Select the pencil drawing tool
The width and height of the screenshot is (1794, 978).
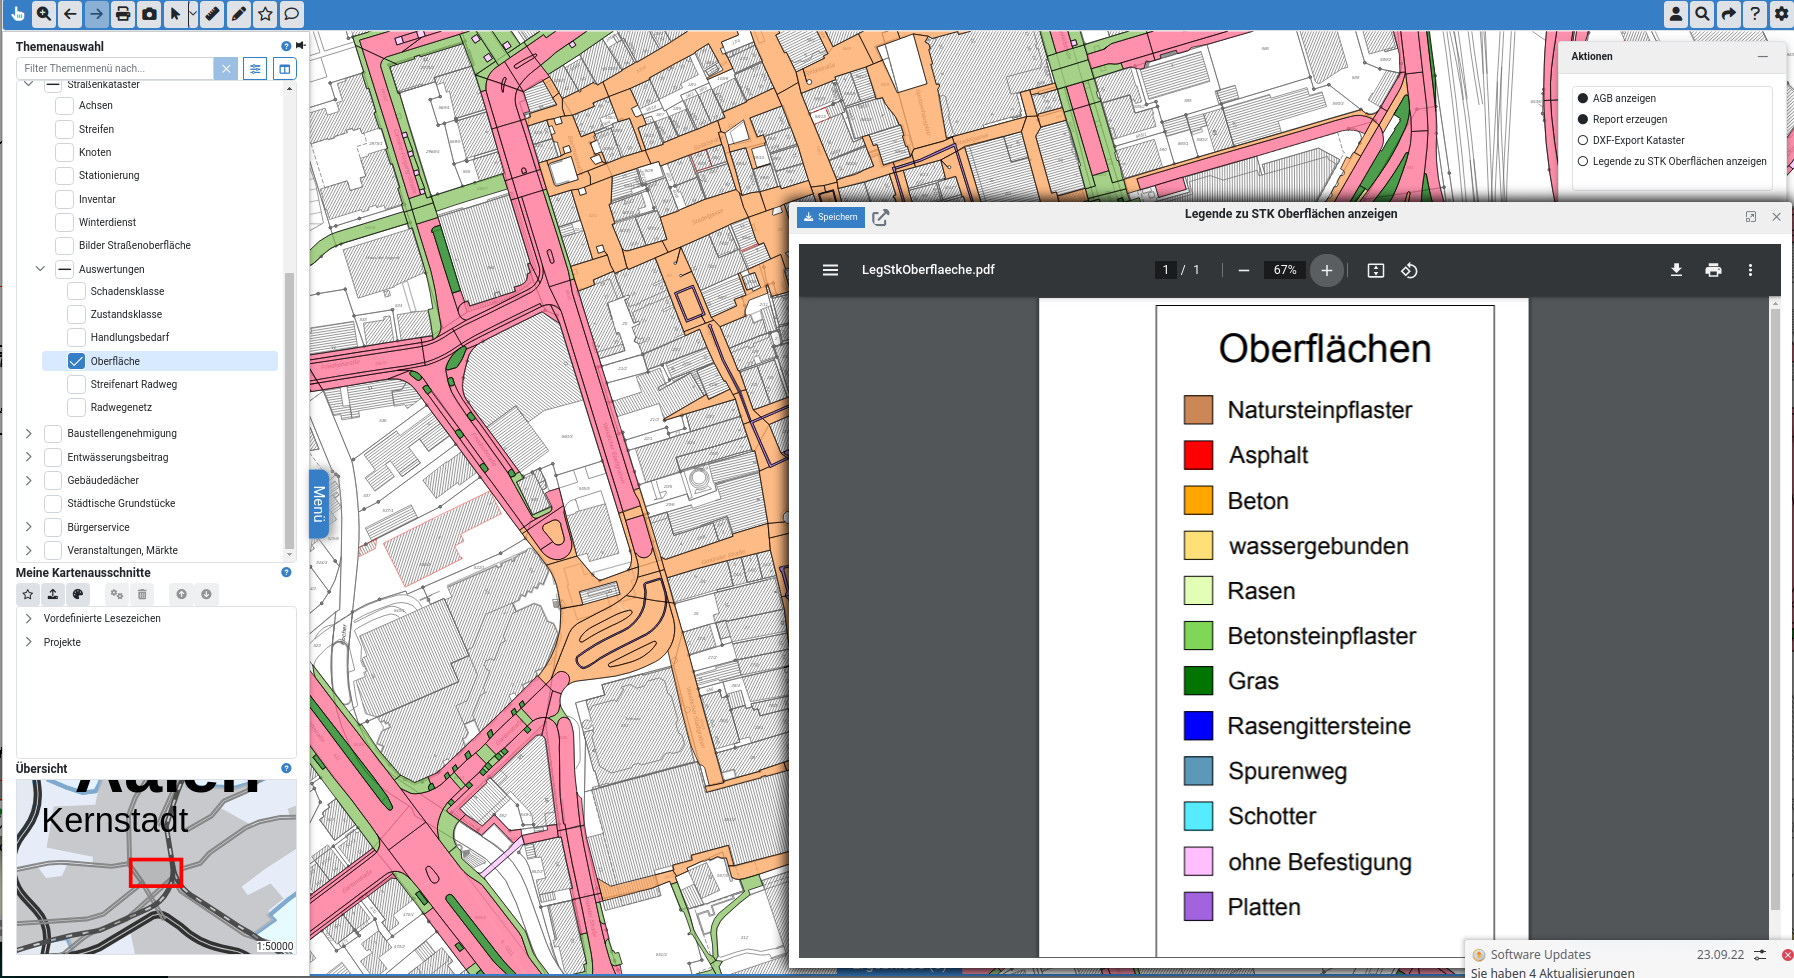(238, 14)
